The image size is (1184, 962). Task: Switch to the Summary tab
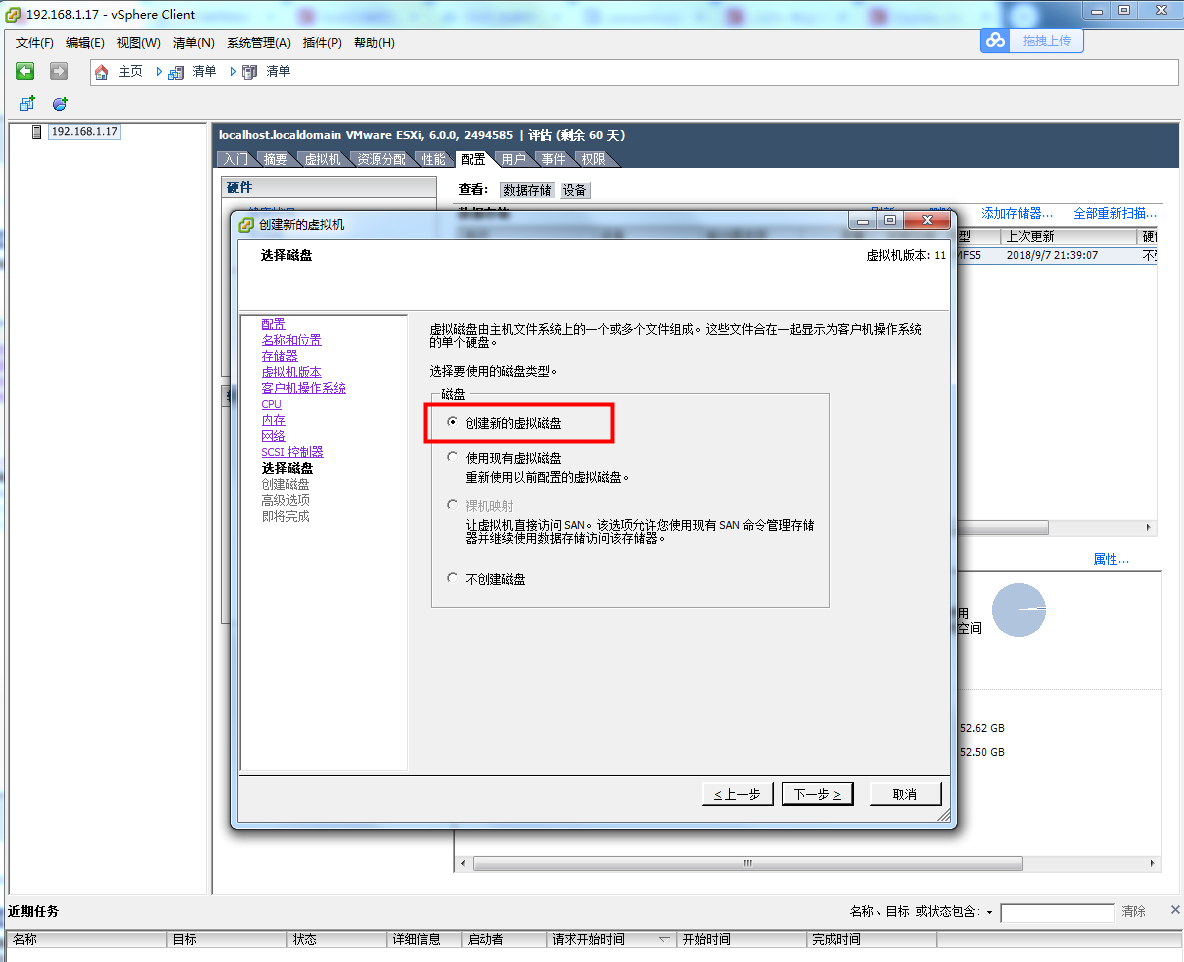click(276, 159)
